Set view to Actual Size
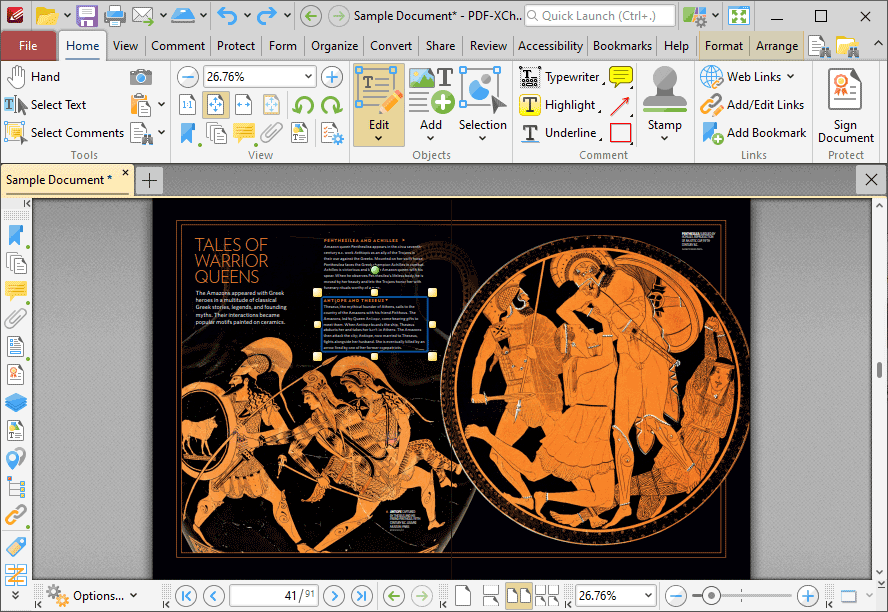The width and height of the screenshot is (888, 612). tap(187, 105)
